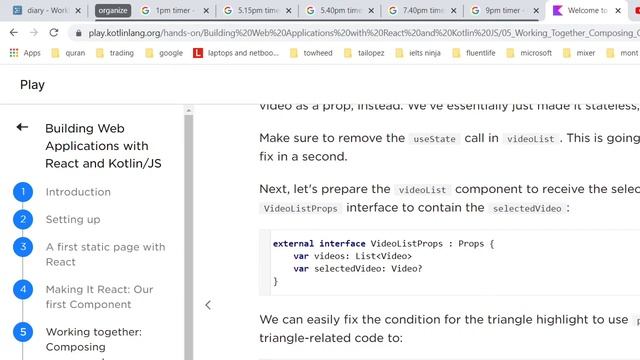Click the sidebar scrollbar up arrow

point(189,110)
